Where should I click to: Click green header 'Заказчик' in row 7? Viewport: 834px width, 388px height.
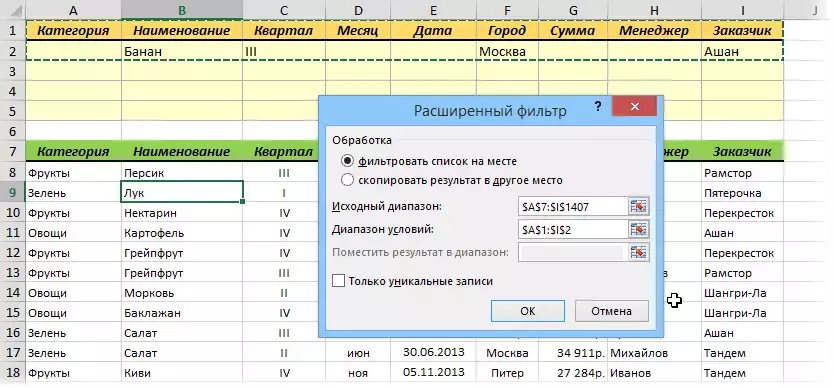(743, 152)
